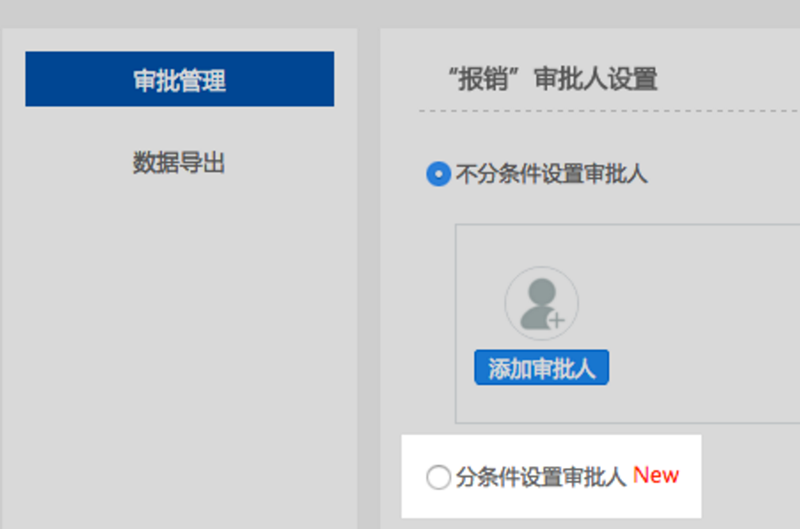
Task: Select 分条件设置审批人 radio button
Action: tap(438, 477)
